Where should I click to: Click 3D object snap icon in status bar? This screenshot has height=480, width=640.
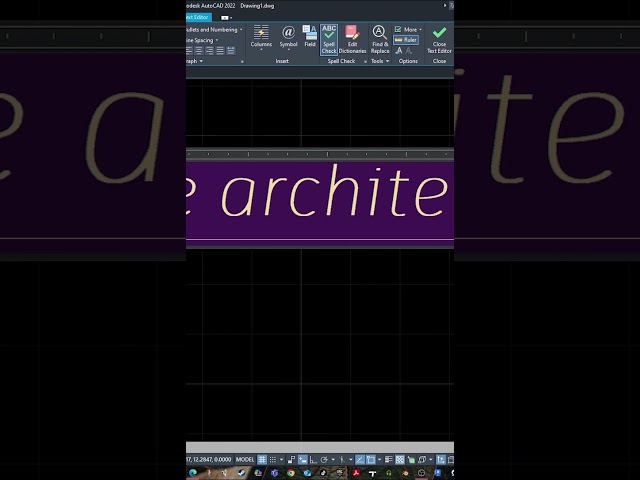pos(422,460)
